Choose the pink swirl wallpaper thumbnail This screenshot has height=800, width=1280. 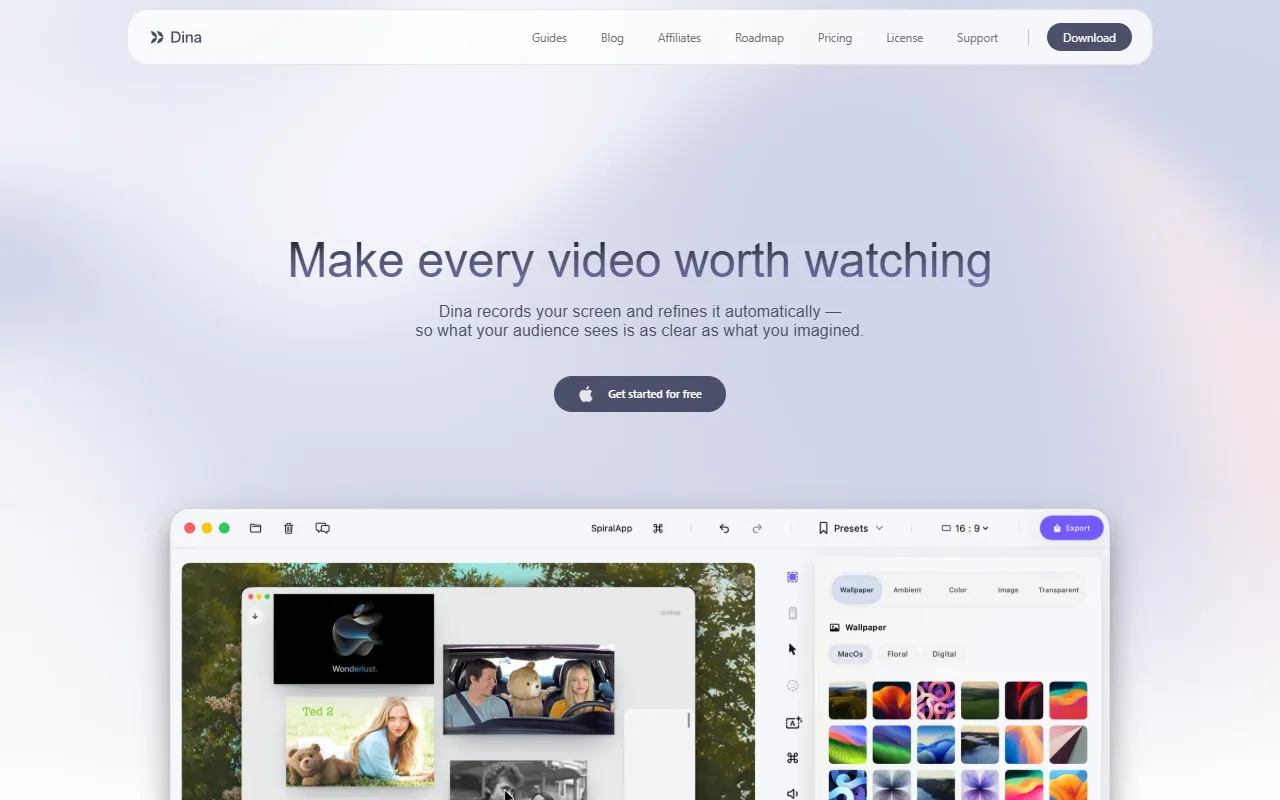936,700
